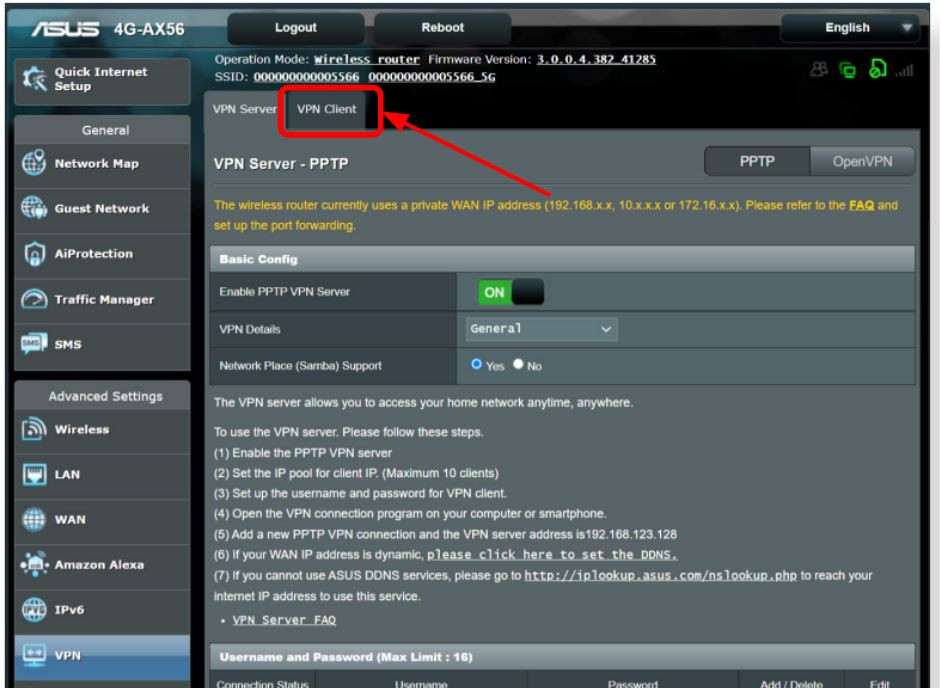Click the IPv6 globe icon

click(x=34, y=609)
